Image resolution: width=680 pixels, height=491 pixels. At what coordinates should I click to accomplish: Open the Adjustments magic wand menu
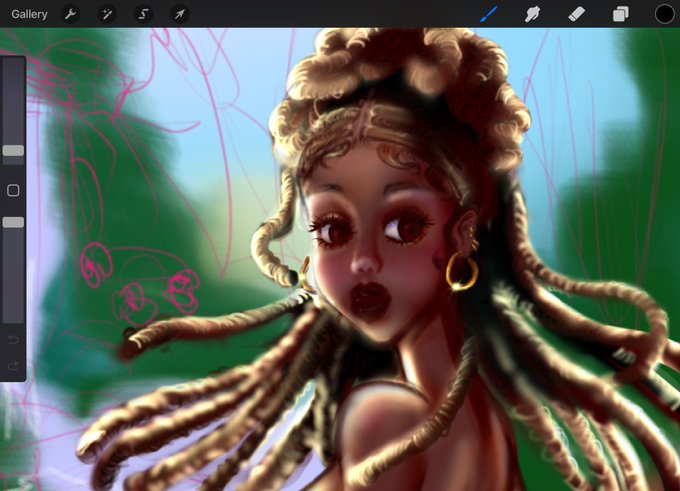coord(107,14)
